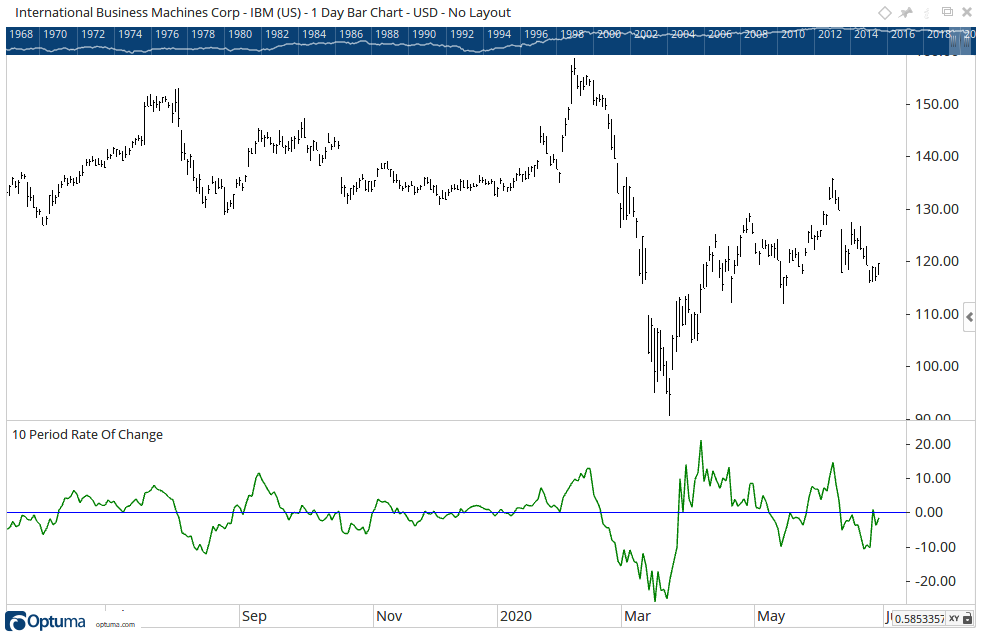Click the March low price bar near 90
982x635 pixels.
tap(669, 397)
